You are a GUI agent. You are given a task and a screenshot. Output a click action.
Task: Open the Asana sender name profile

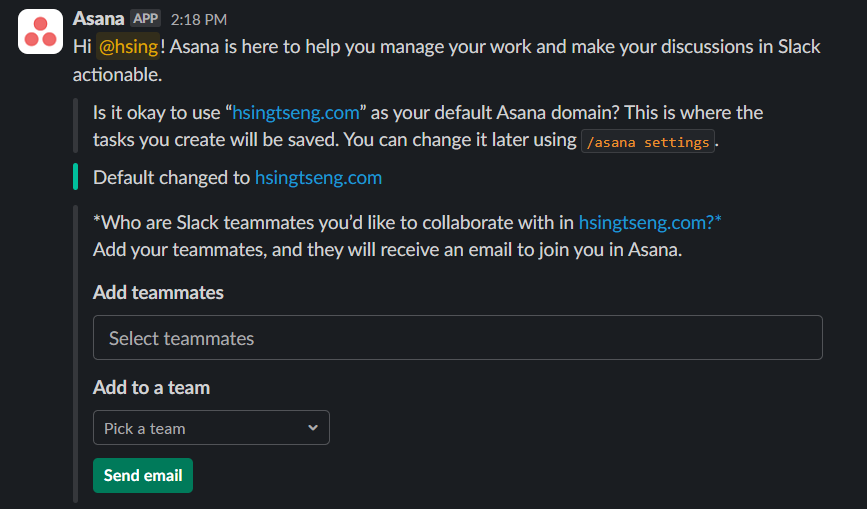click(x=98, y=19)
